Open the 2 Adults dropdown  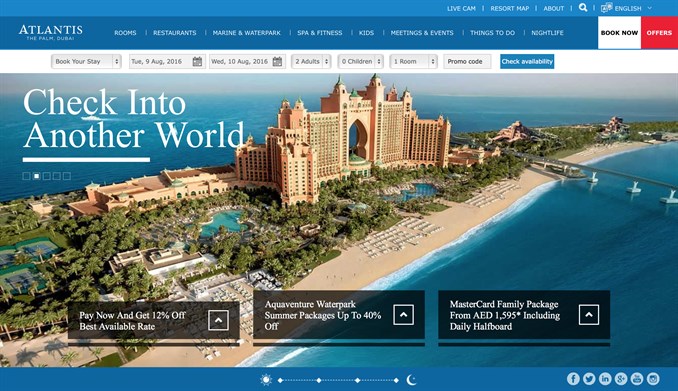(x=311, y=61)
